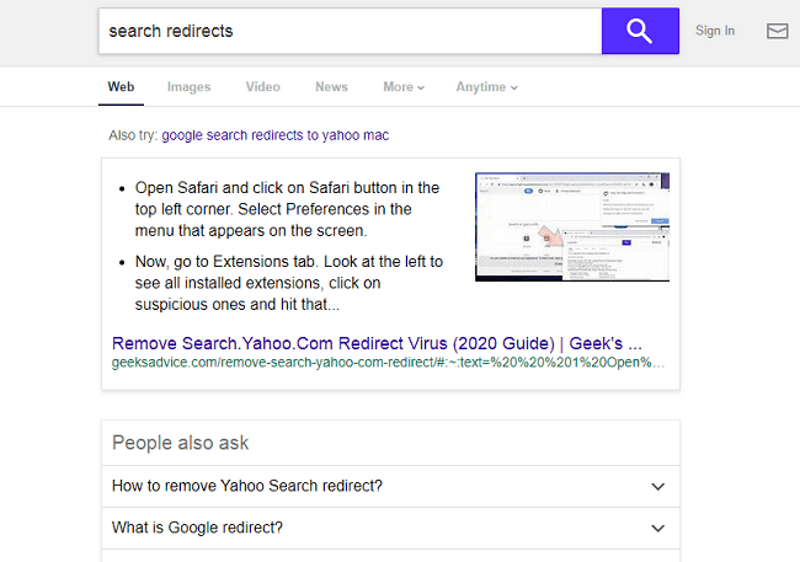Switch to the Images tab
The width and height of the screenshot is (800, 562).
pos(189,87)
